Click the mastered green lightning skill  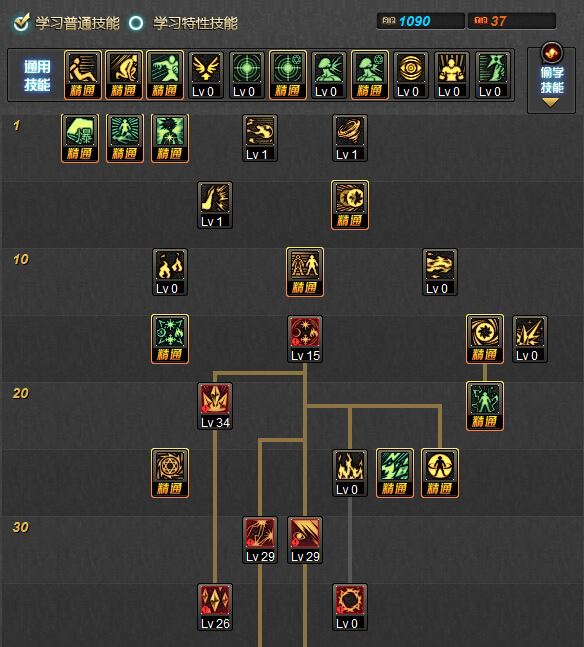coord(395,473)
